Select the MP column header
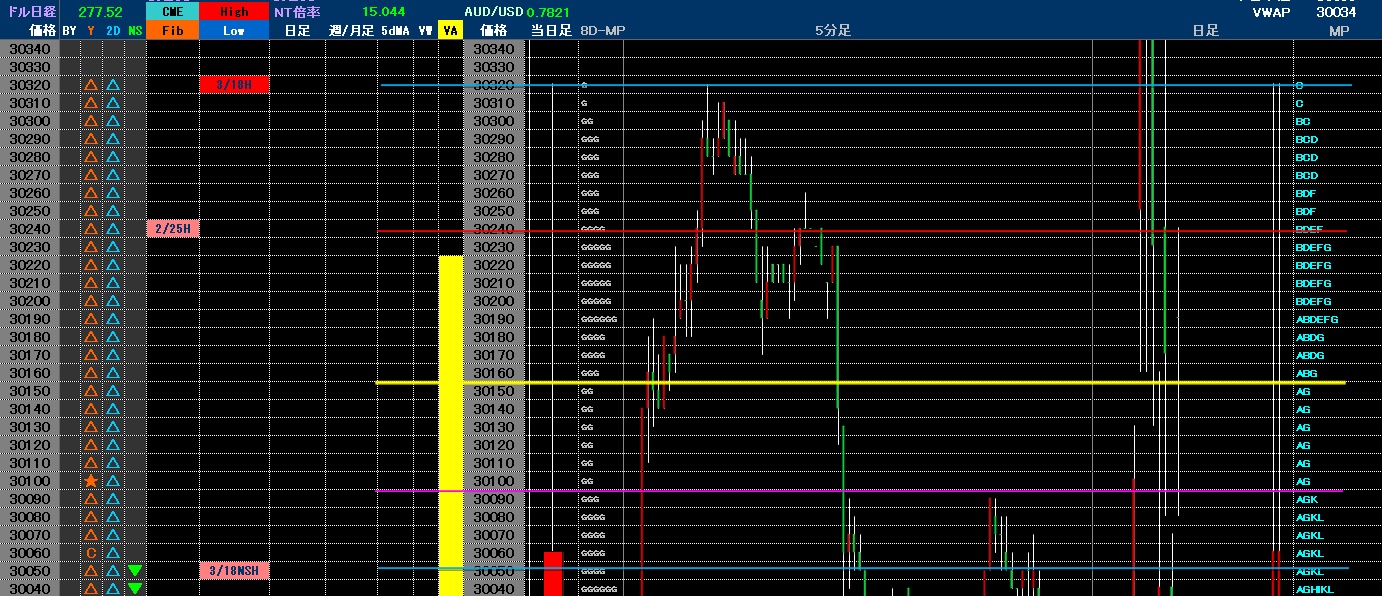1382x596 pixels. tap(1338, 31)
